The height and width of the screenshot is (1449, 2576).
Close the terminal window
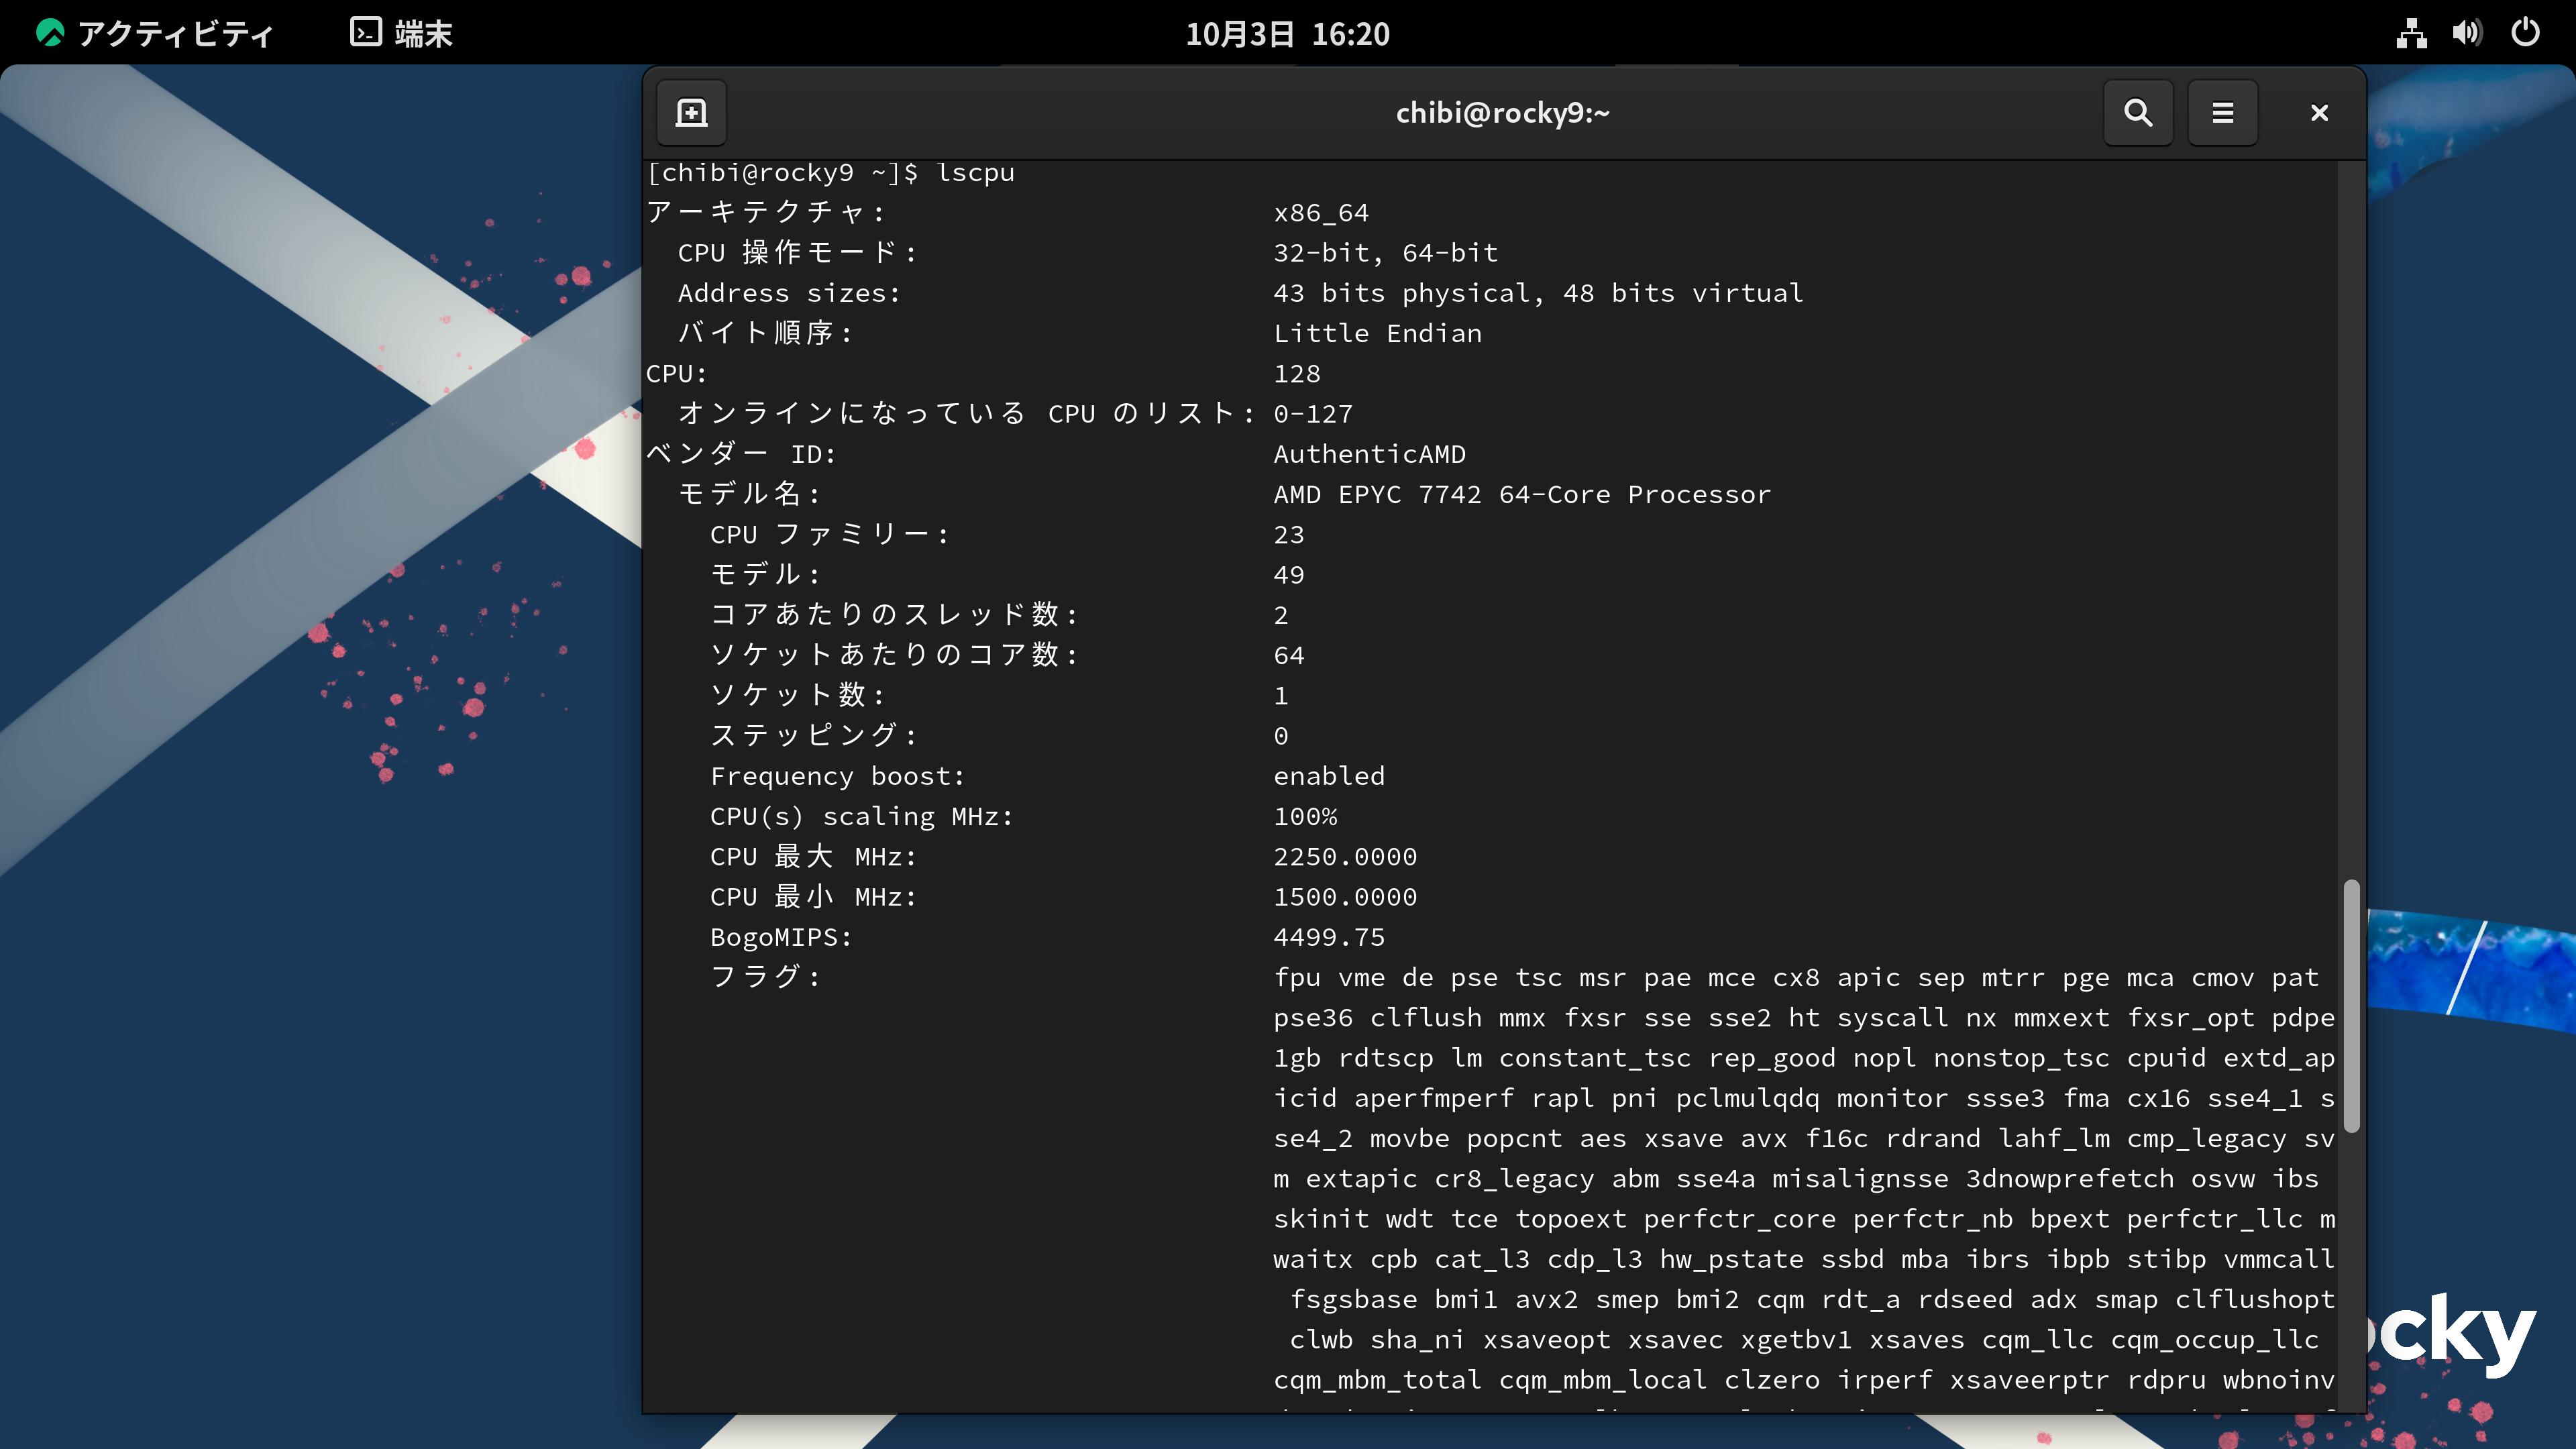tap(2319, 113)
